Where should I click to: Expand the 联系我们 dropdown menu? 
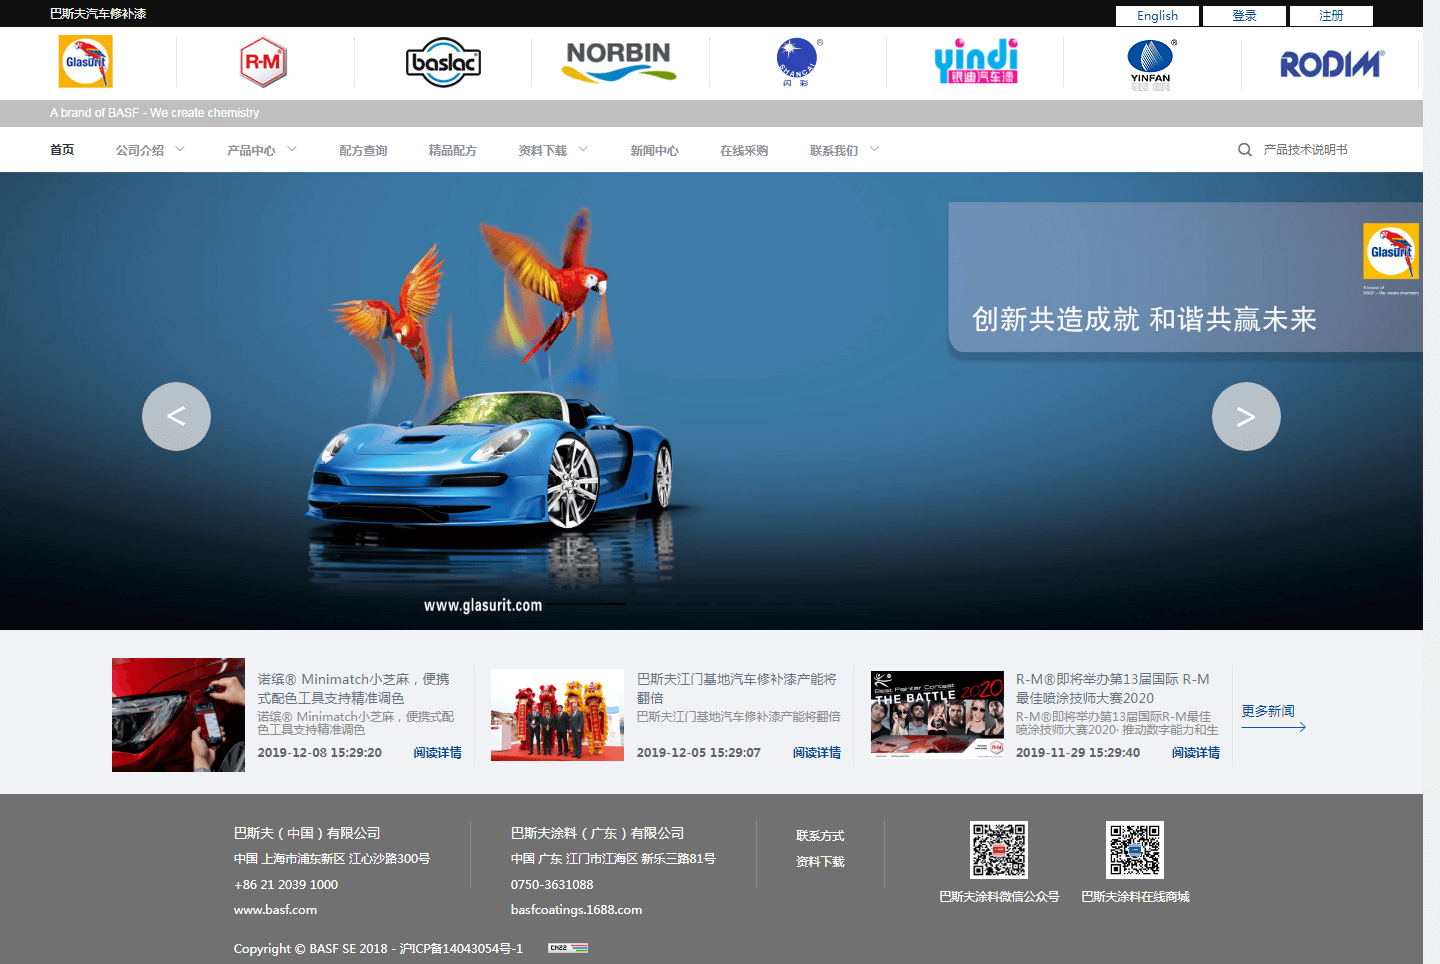844,150
